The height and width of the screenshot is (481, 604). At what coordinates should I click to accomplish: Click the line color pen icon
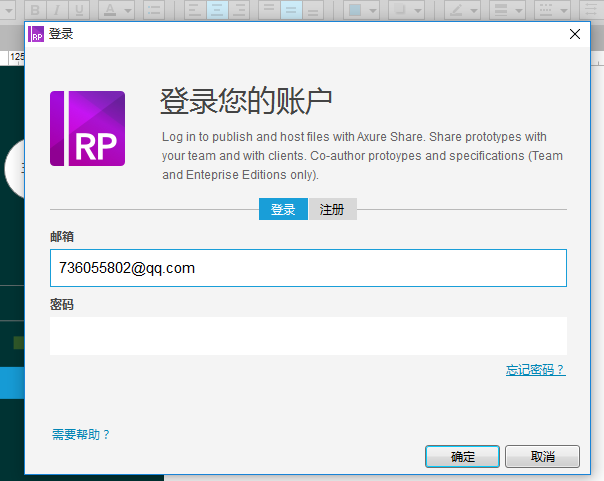click(x=456, y=10)
